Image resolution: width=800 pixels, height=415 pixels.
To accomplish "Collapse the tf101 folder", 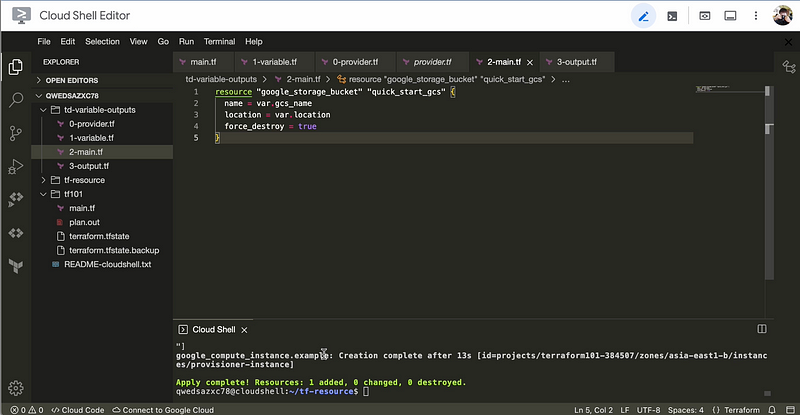I will click(x=102, y=194).
